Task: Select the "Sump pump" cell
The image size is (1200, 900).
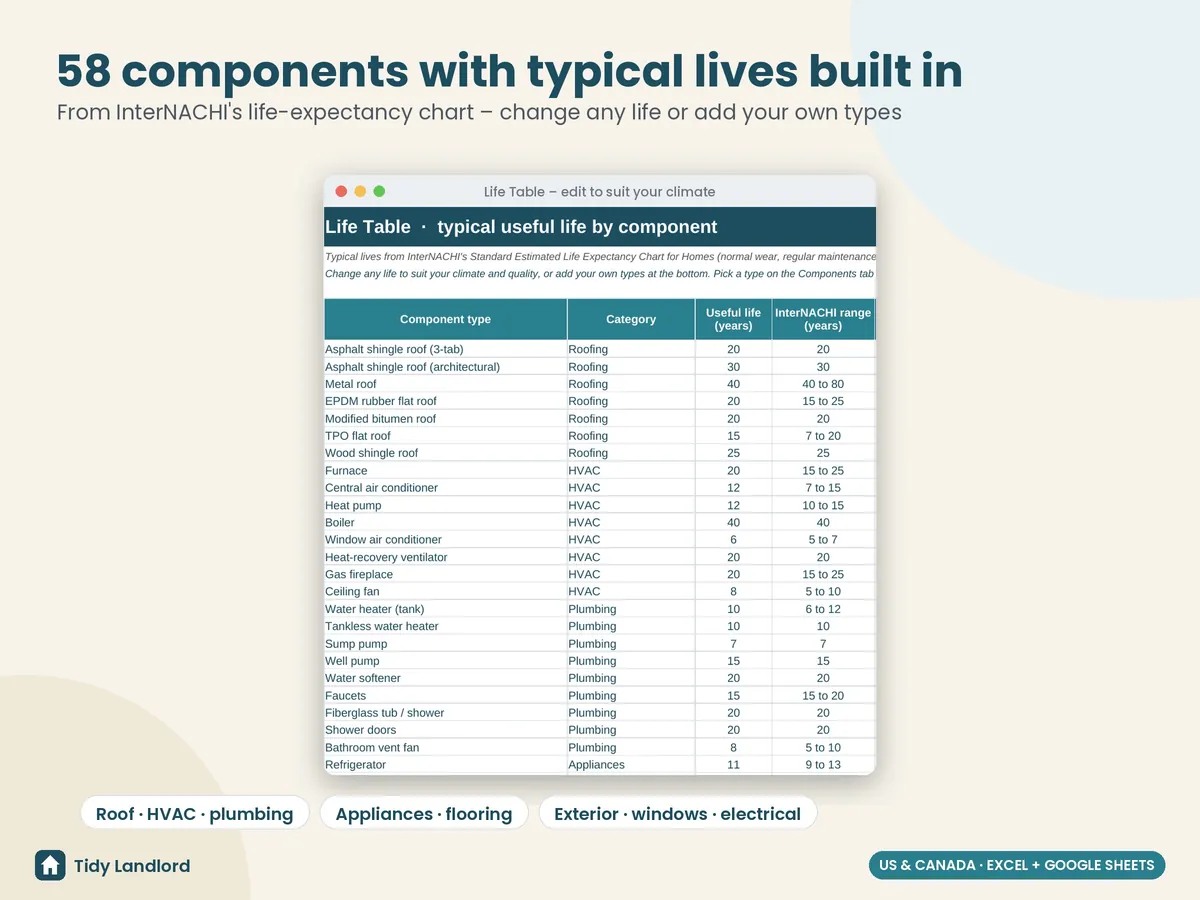Action: point(446,644)
